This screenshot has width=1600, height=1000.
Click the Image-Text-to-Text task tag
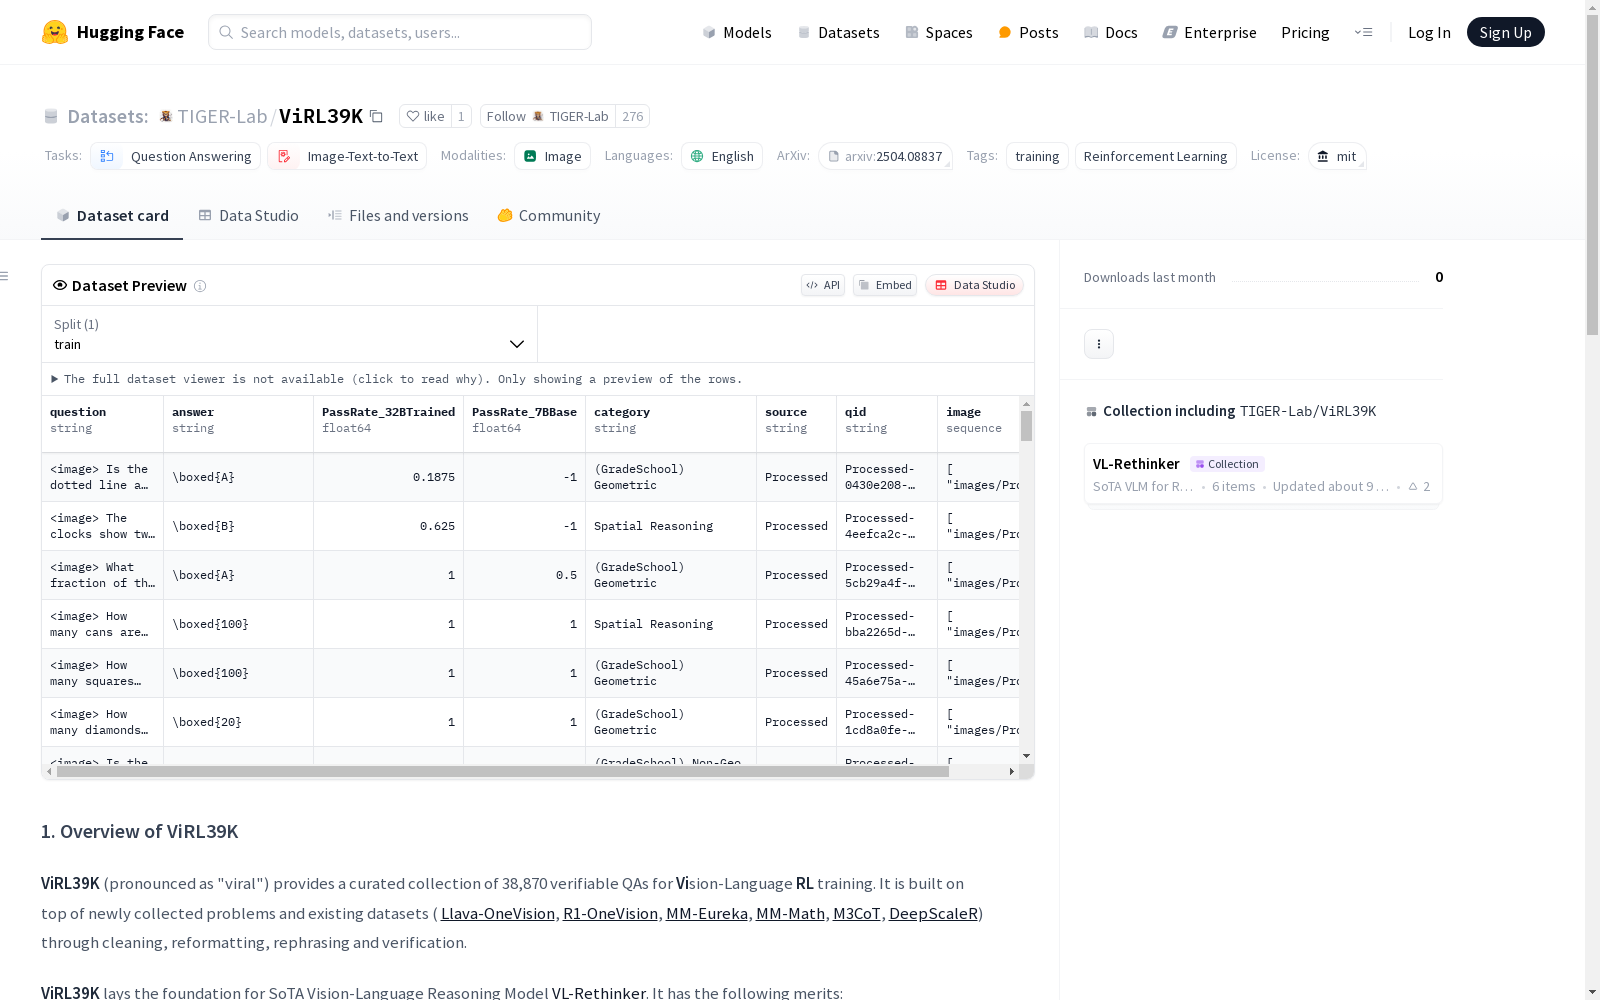tap(347, 156)
